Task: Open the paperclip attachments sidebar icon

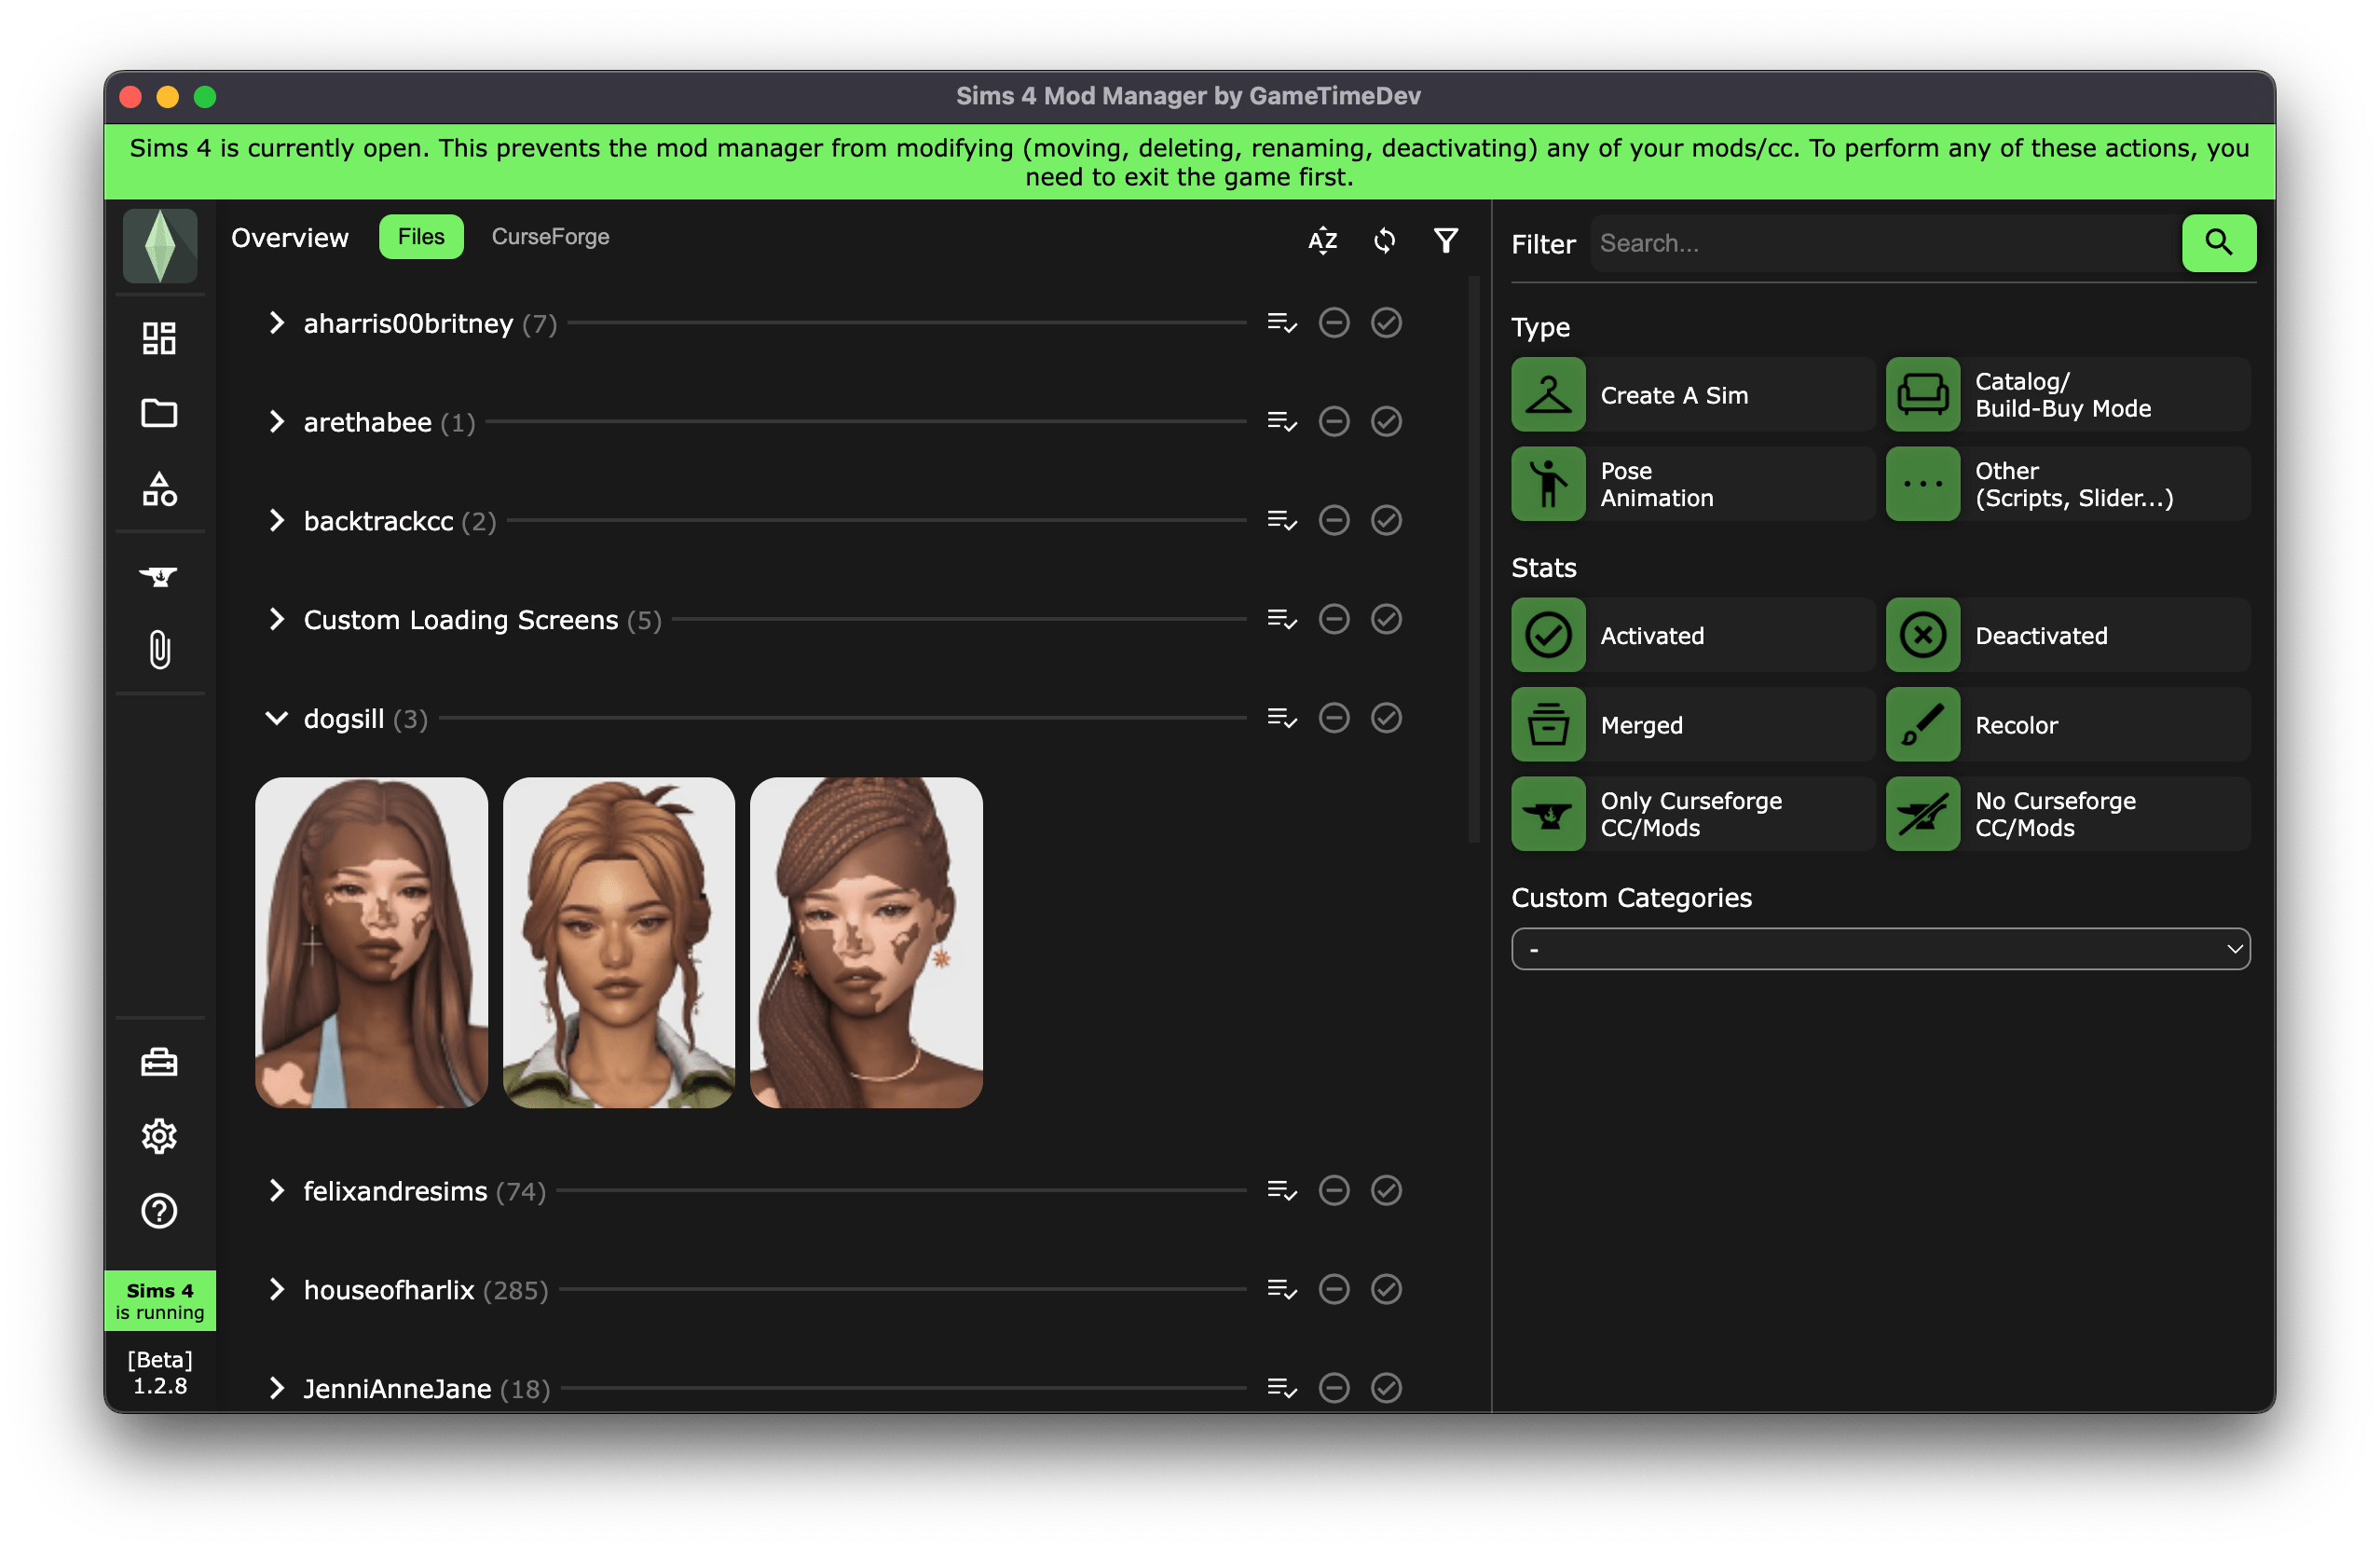Action: point(160,650)
